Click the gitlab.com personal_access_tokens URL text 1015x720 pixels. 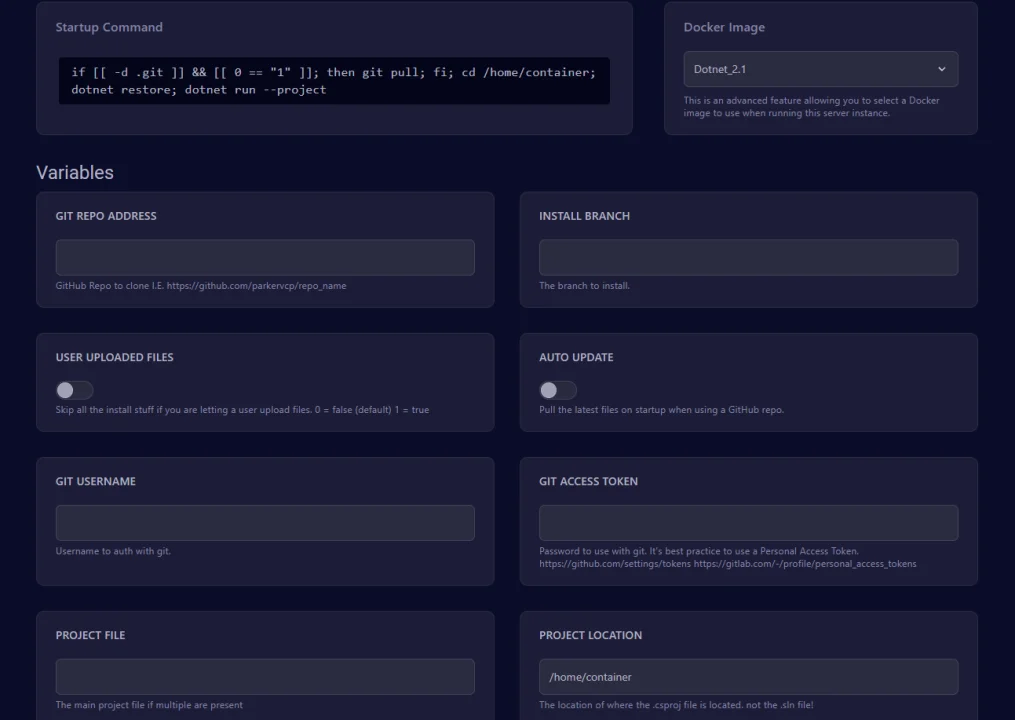click(805, 564)
